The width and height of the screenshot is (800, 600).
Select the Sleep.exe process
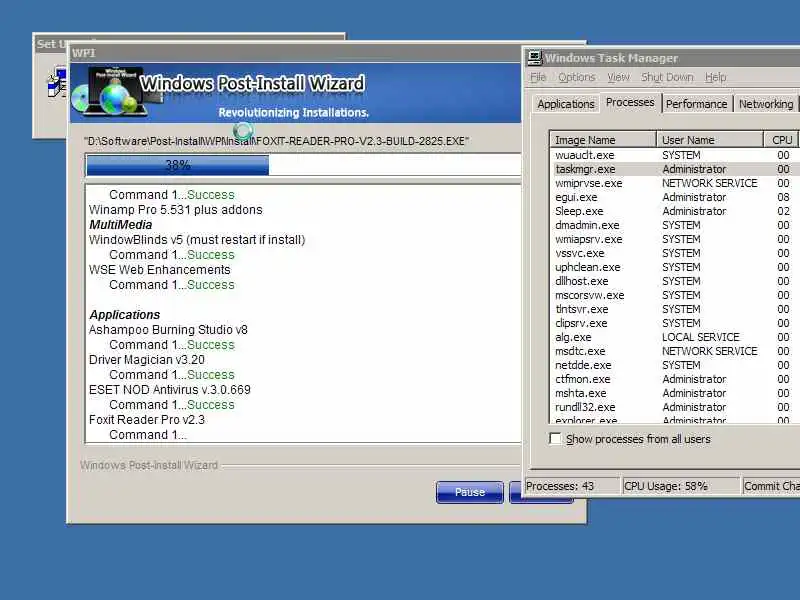[673, 211]
